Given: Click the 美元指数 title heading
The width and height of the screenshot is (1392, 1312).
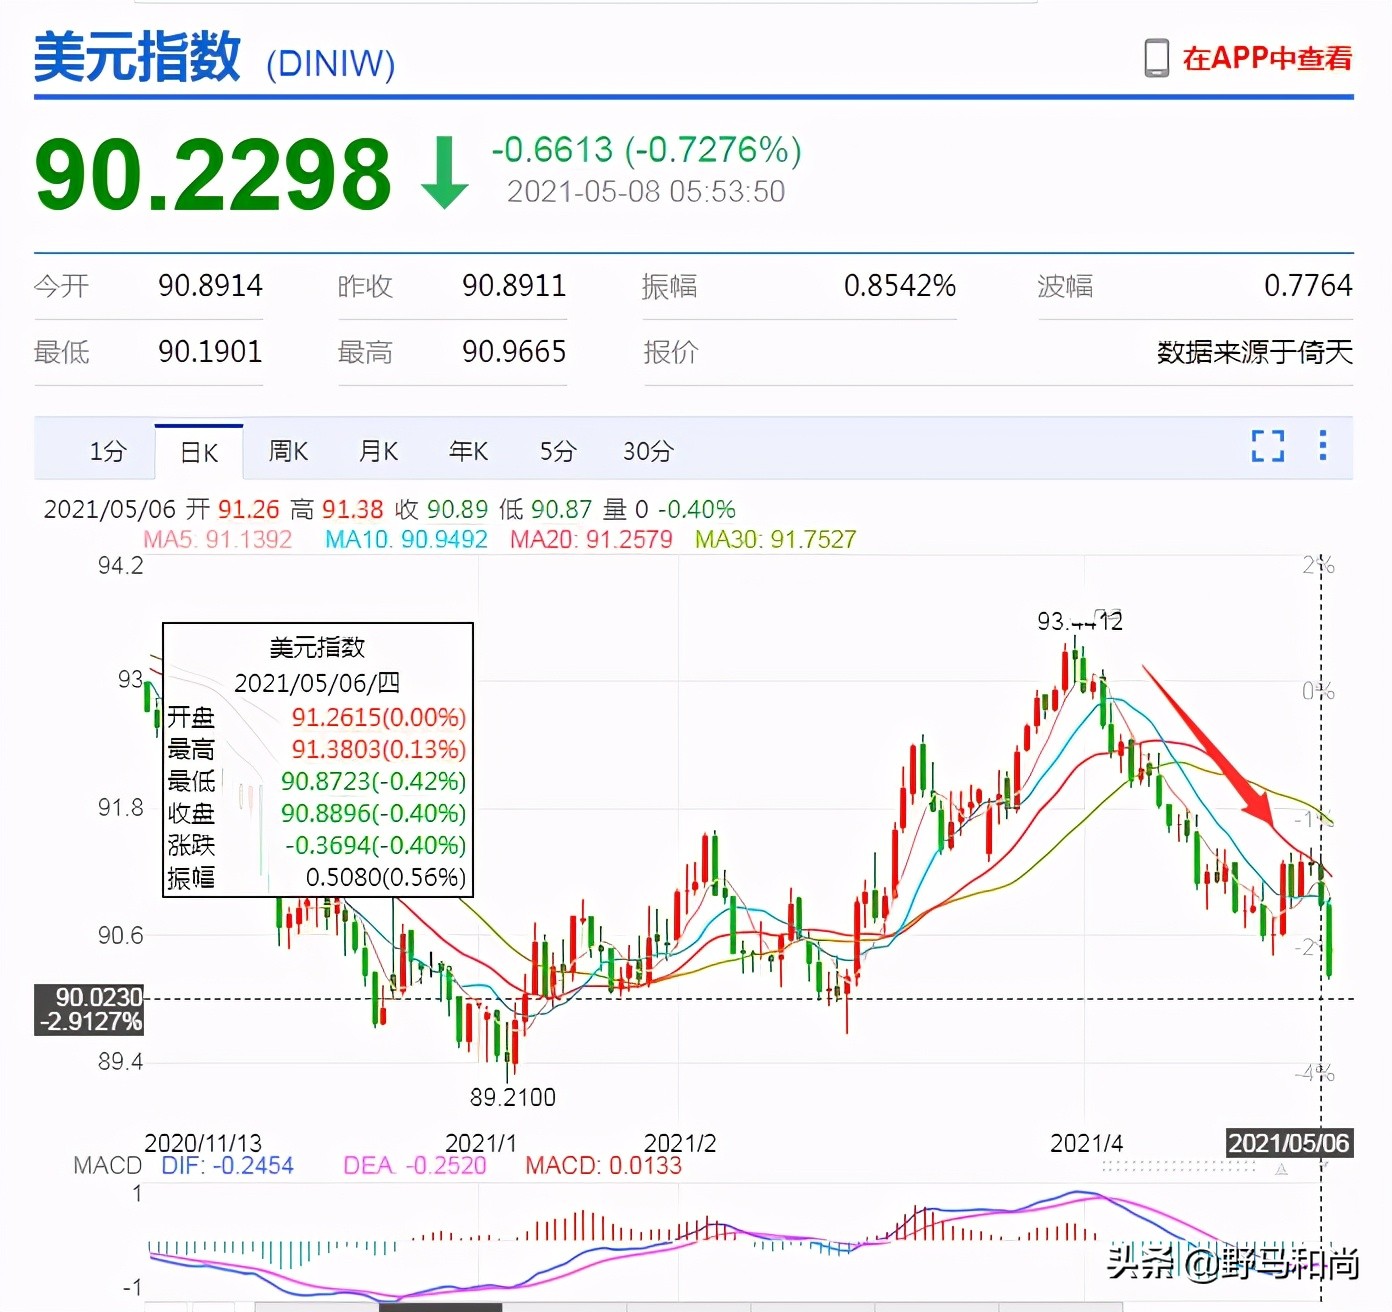Looking at the screenshot, I should pos(136,58).
